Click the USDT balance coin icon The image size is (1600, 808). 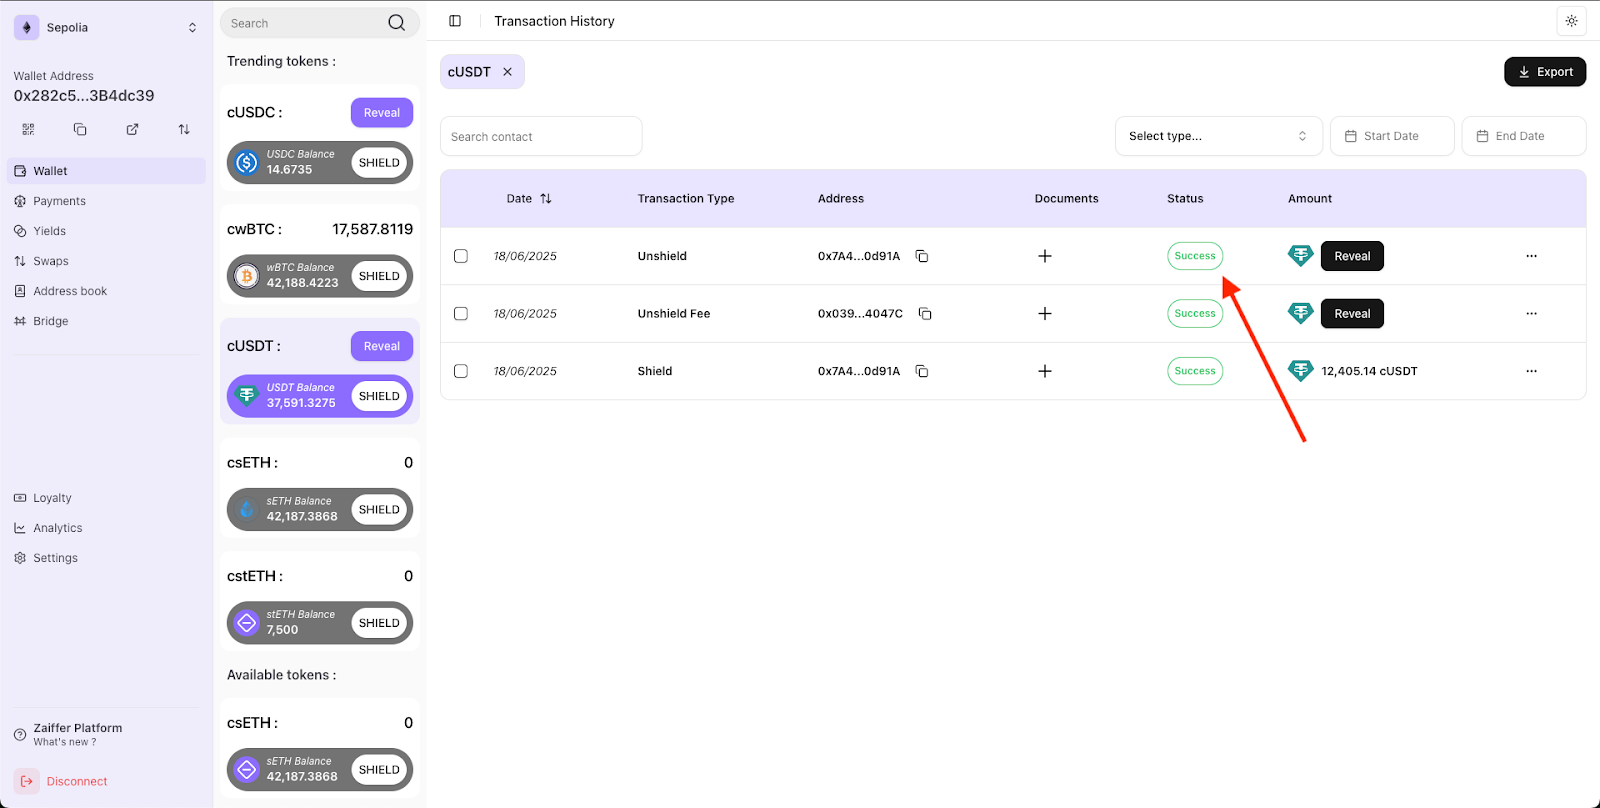(247, 396)
